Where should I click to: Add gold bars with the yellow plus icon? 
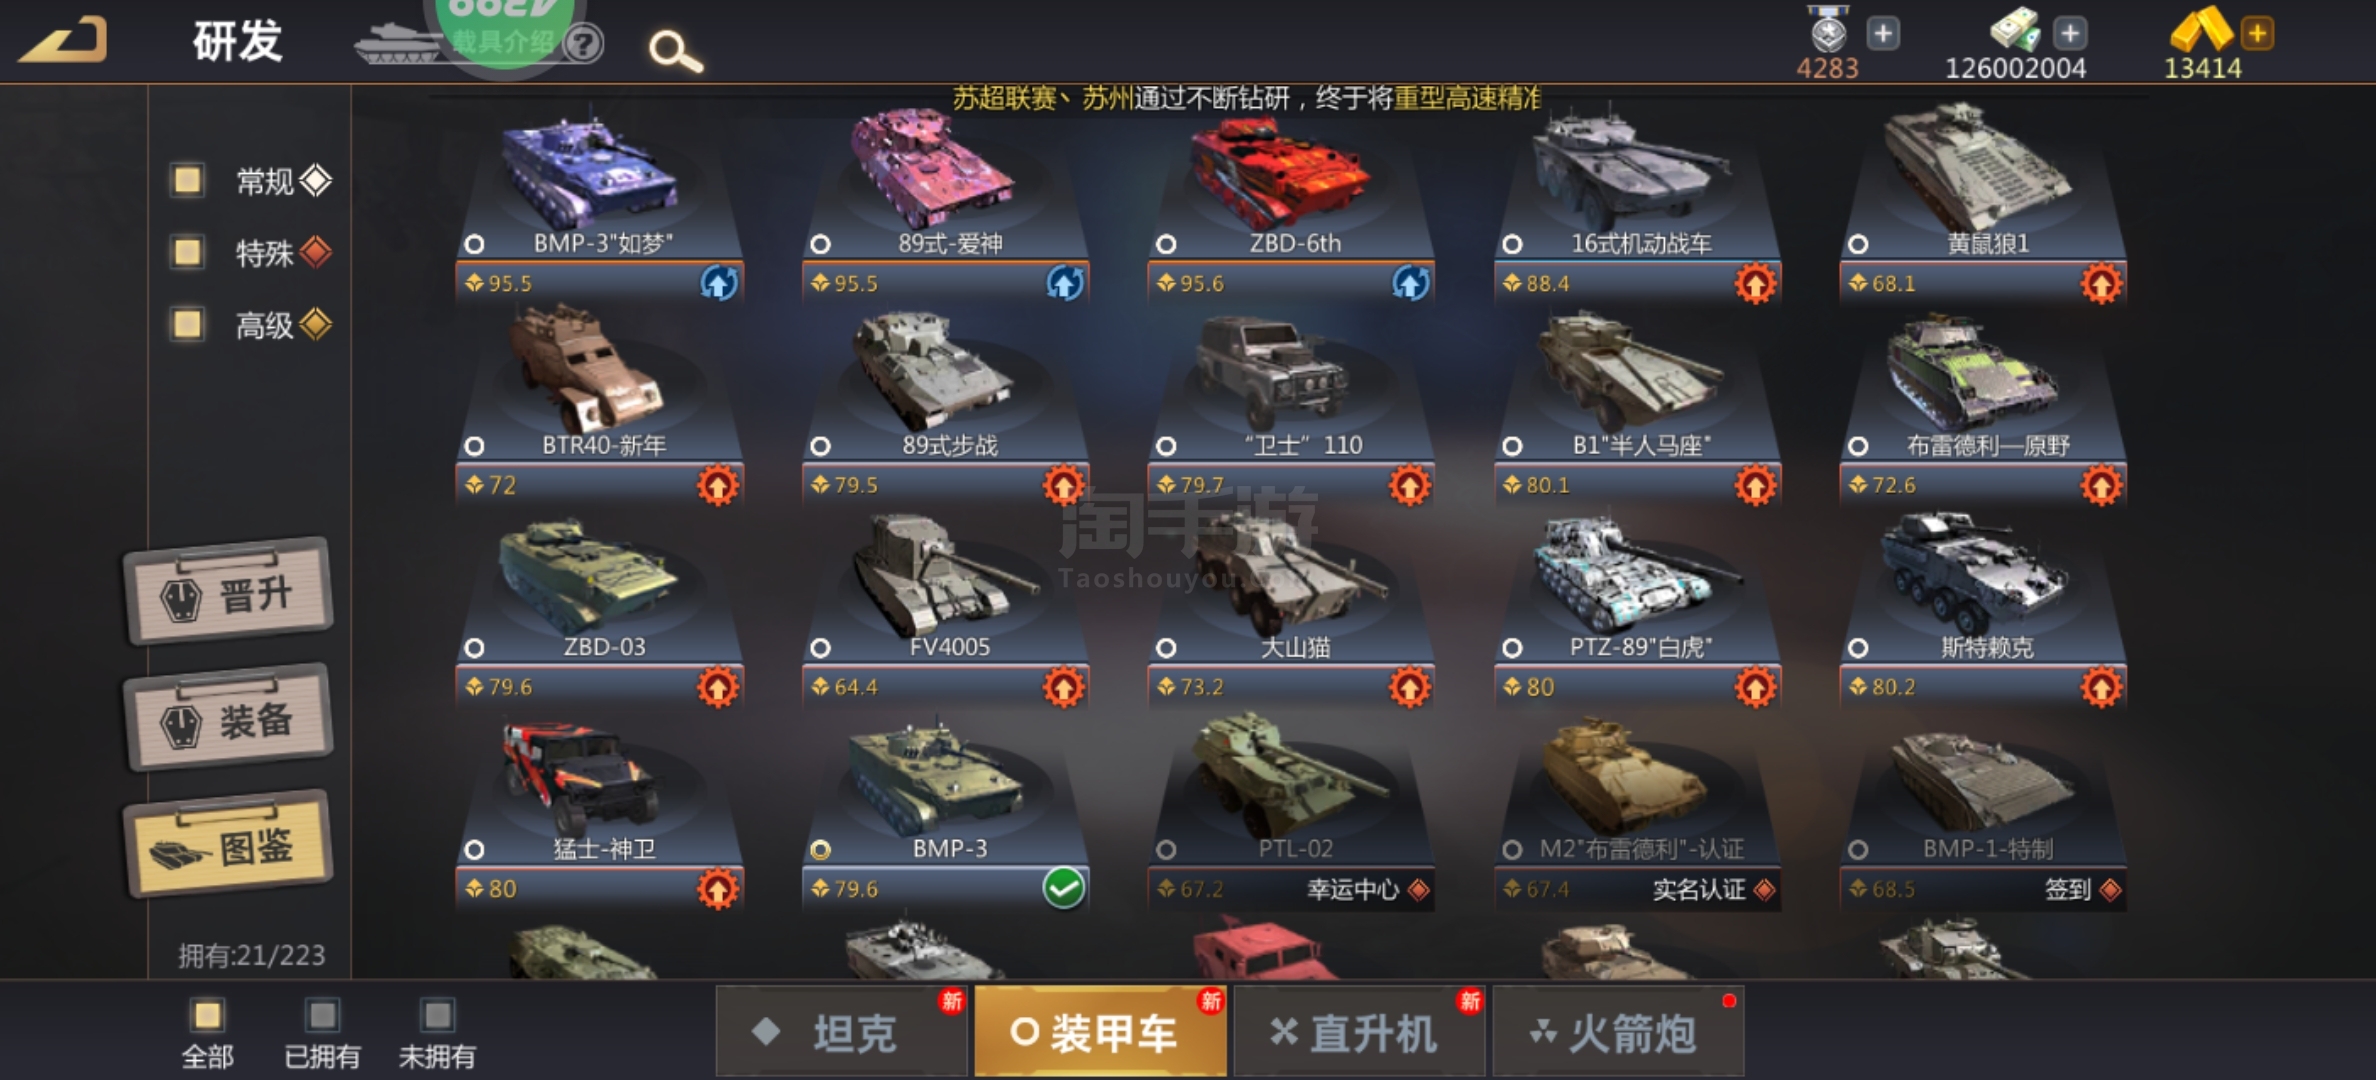pos(2257,33)
